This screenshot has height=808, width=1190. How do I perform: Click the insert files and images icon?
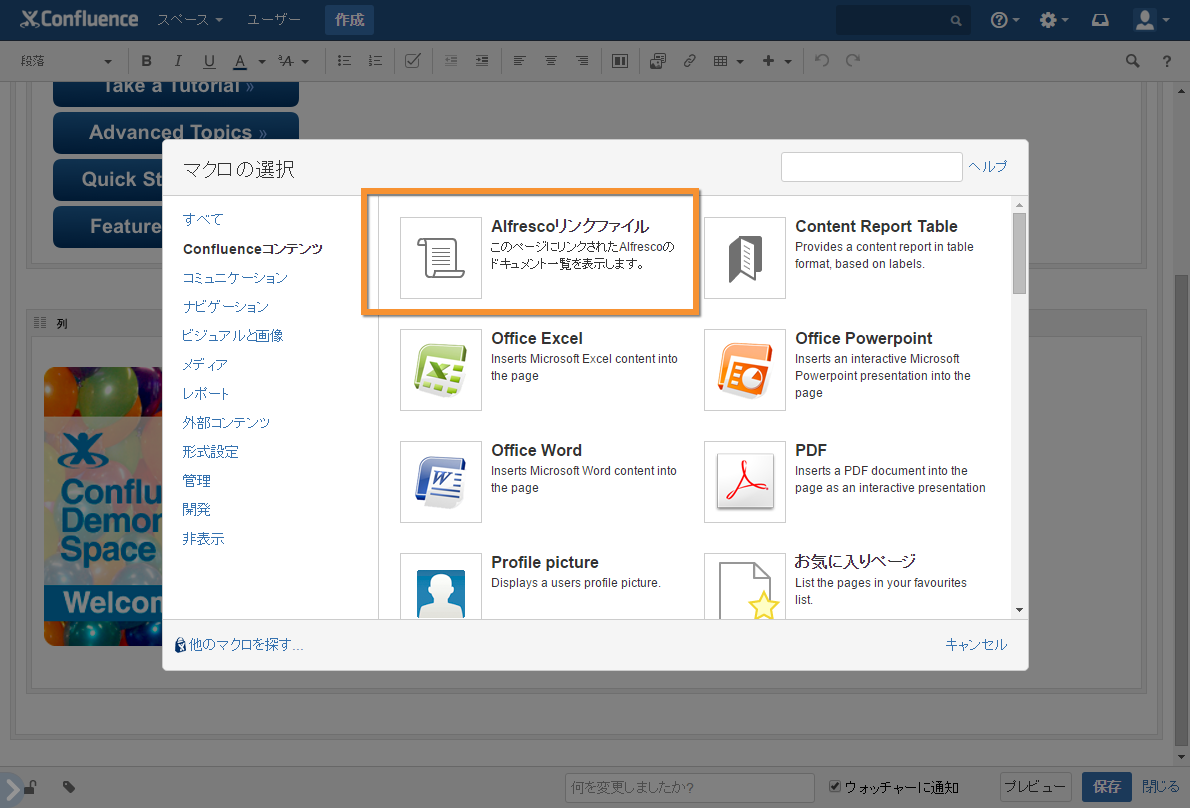[658, 61]
